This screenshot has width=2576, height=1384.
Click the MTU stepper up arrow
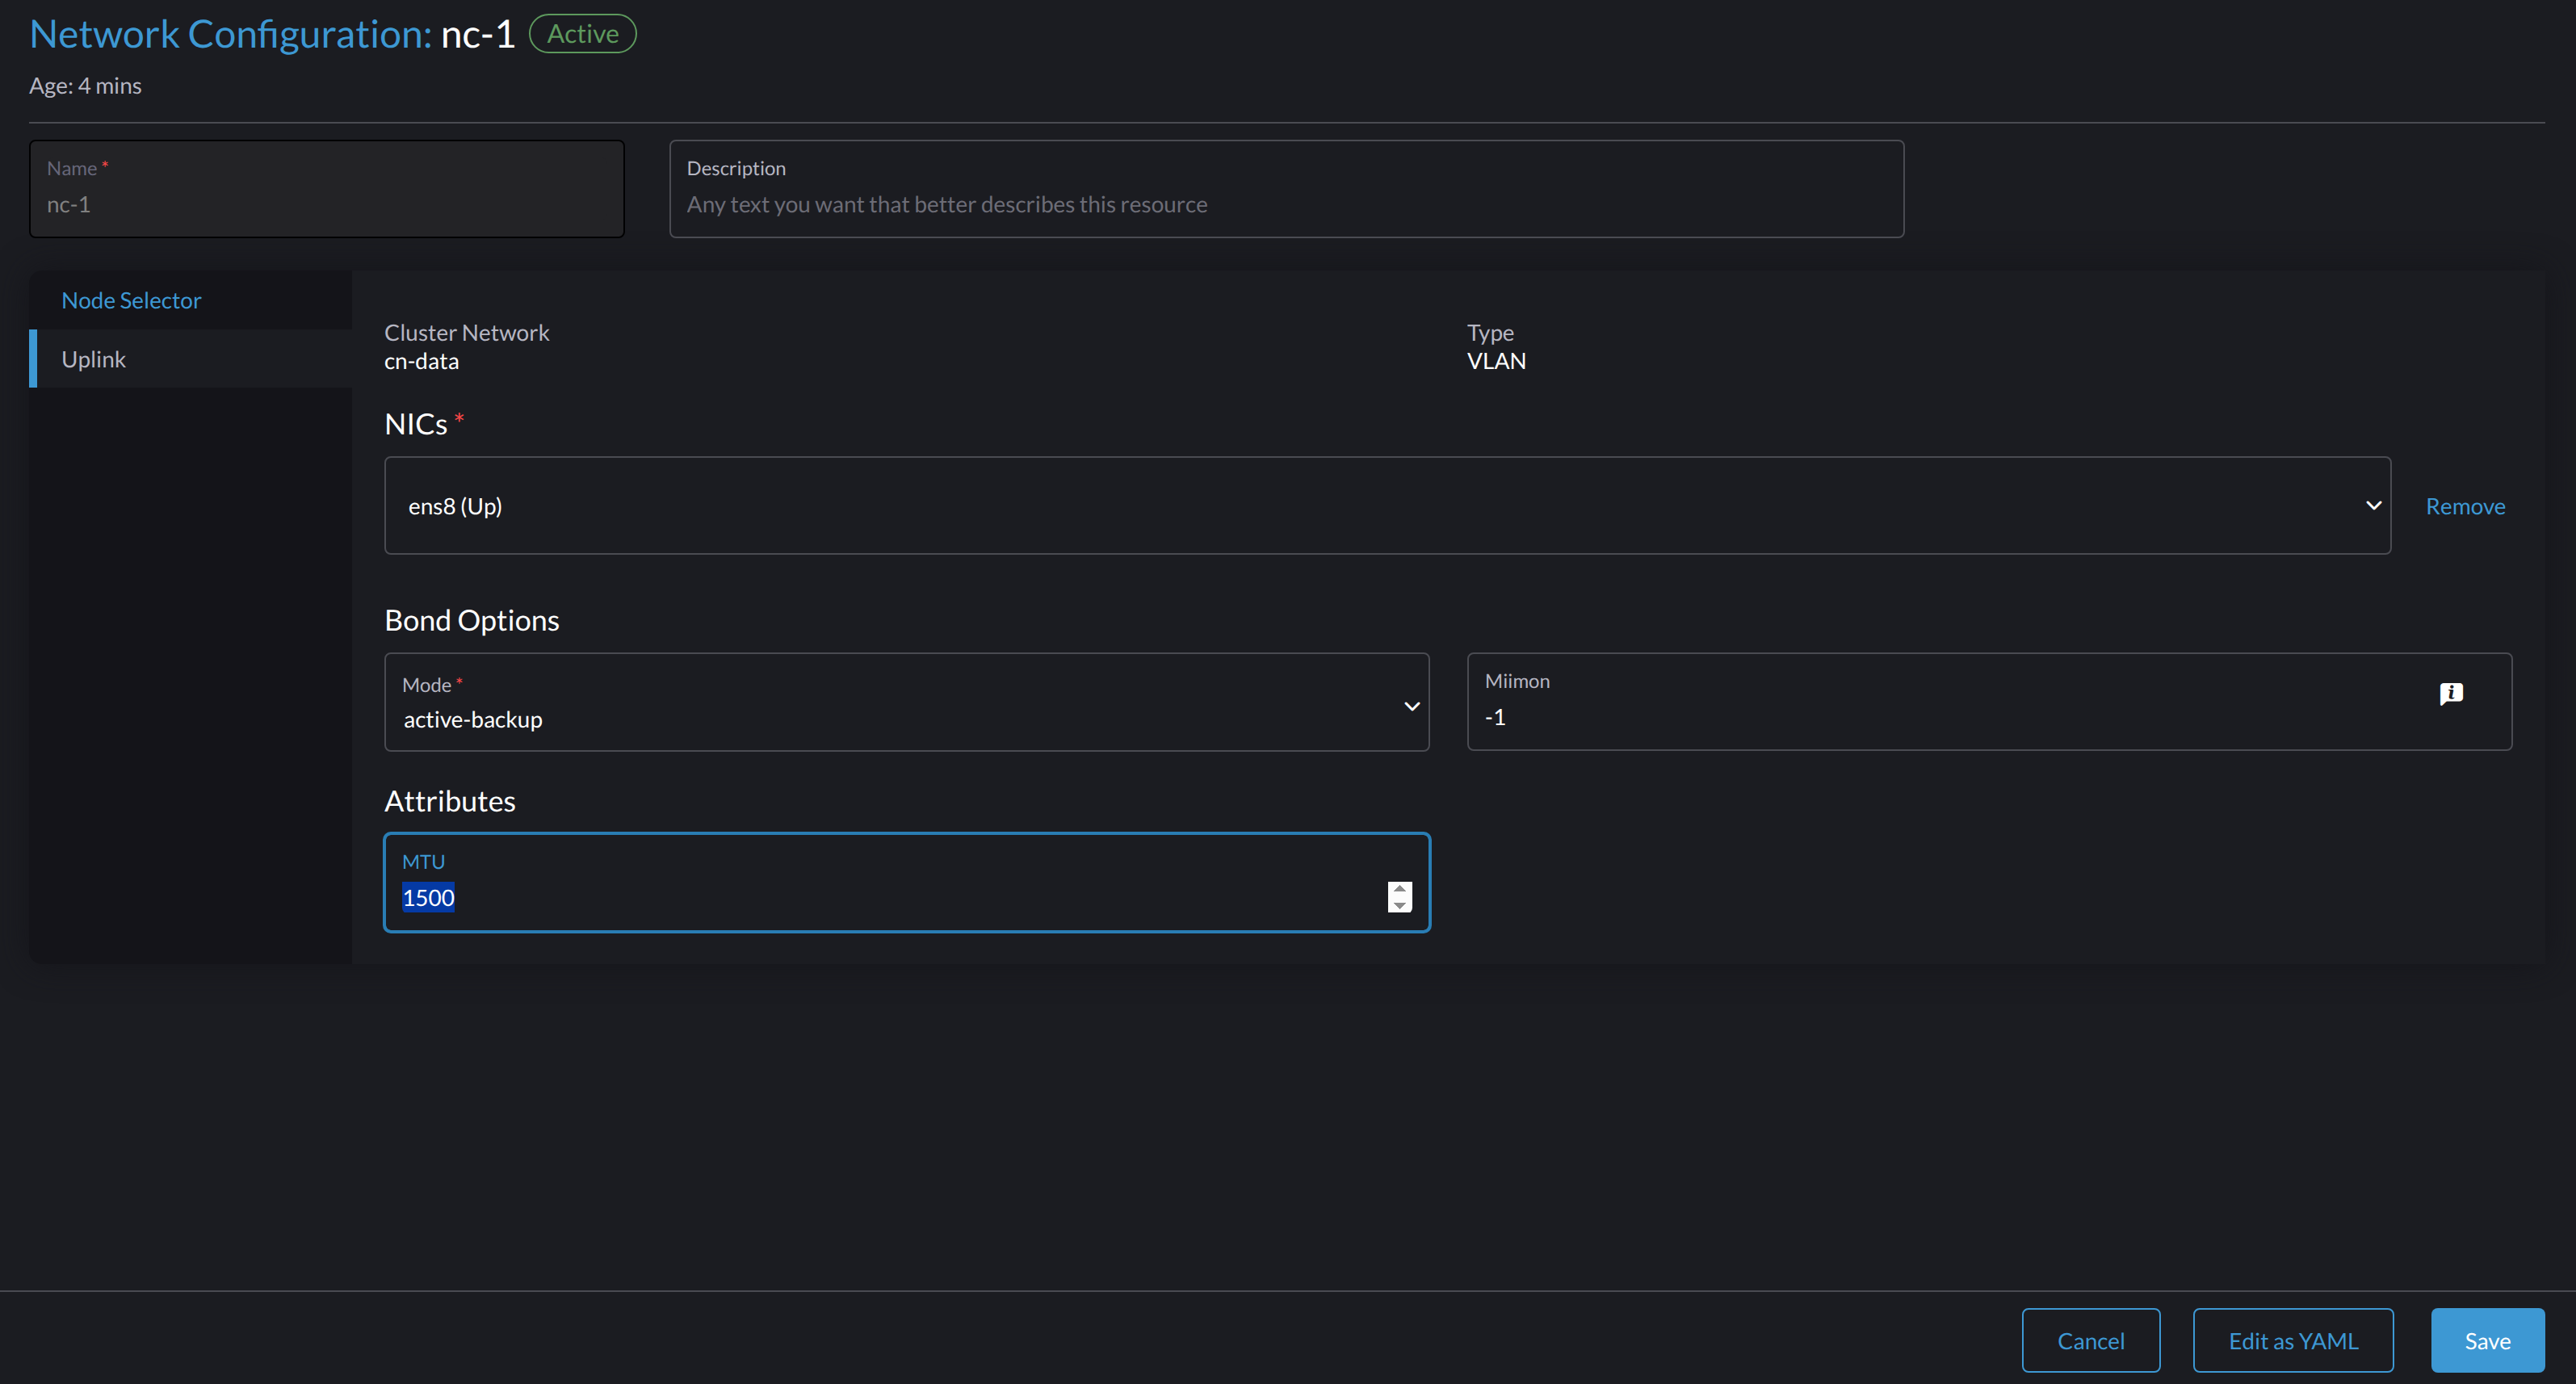click(x=1399, y=889)
